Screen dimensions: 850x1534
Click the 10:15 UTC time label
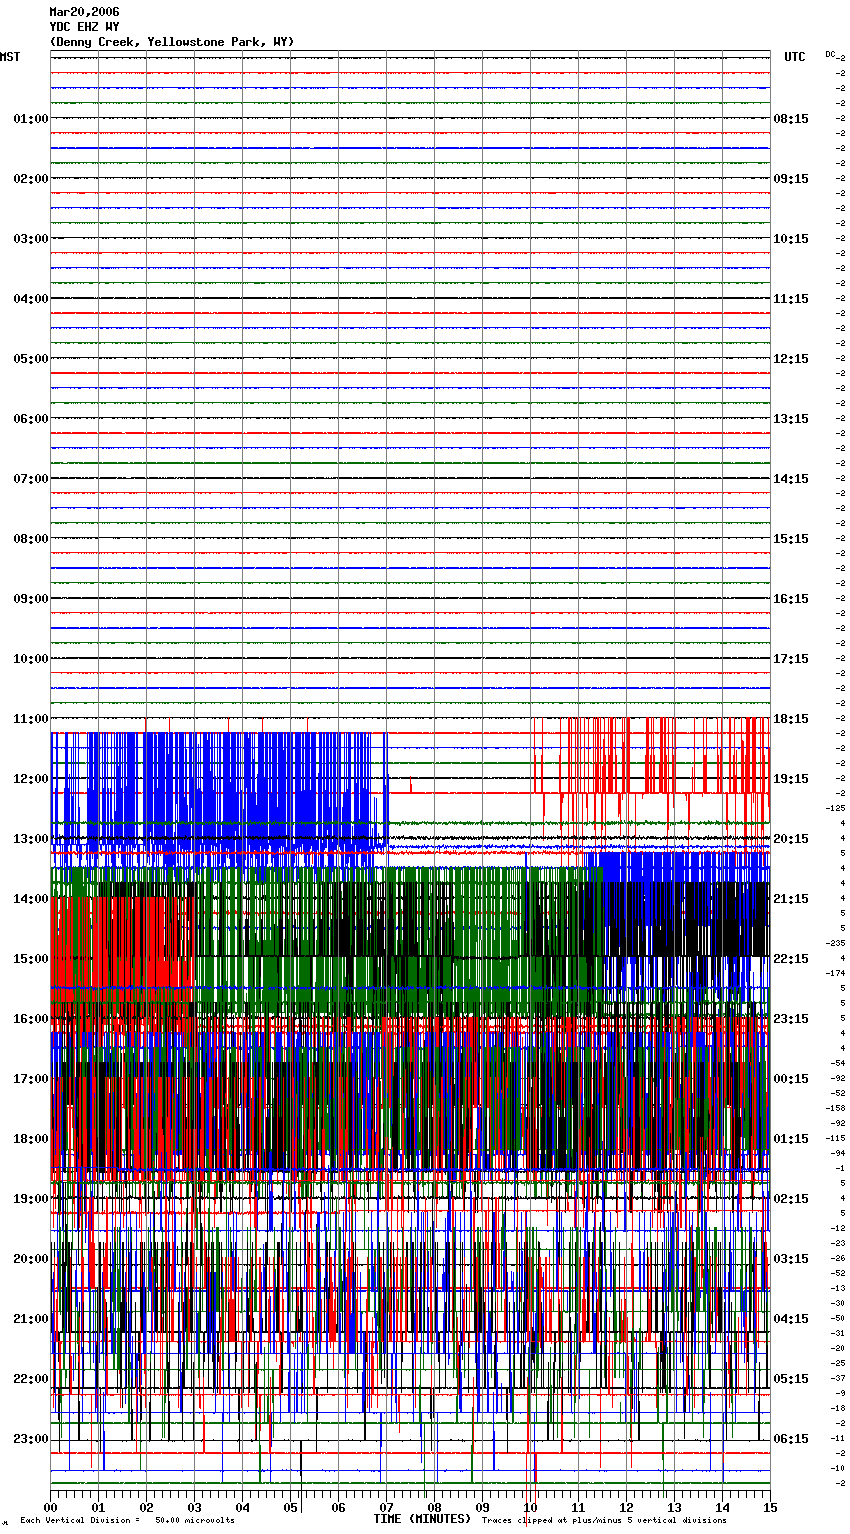coord(791,239)
